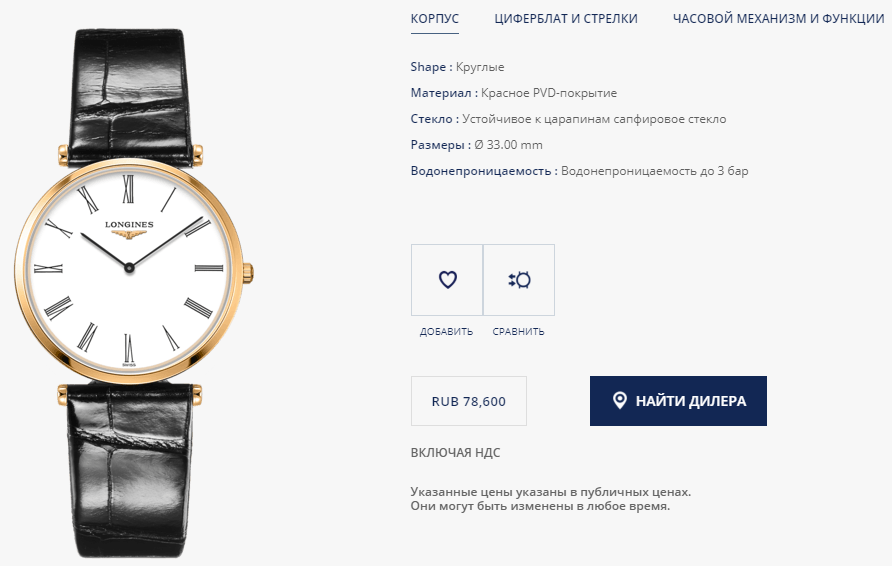
Task: Click the НАЙТИ ДИЛЕРА text
Action: point(691,401)
